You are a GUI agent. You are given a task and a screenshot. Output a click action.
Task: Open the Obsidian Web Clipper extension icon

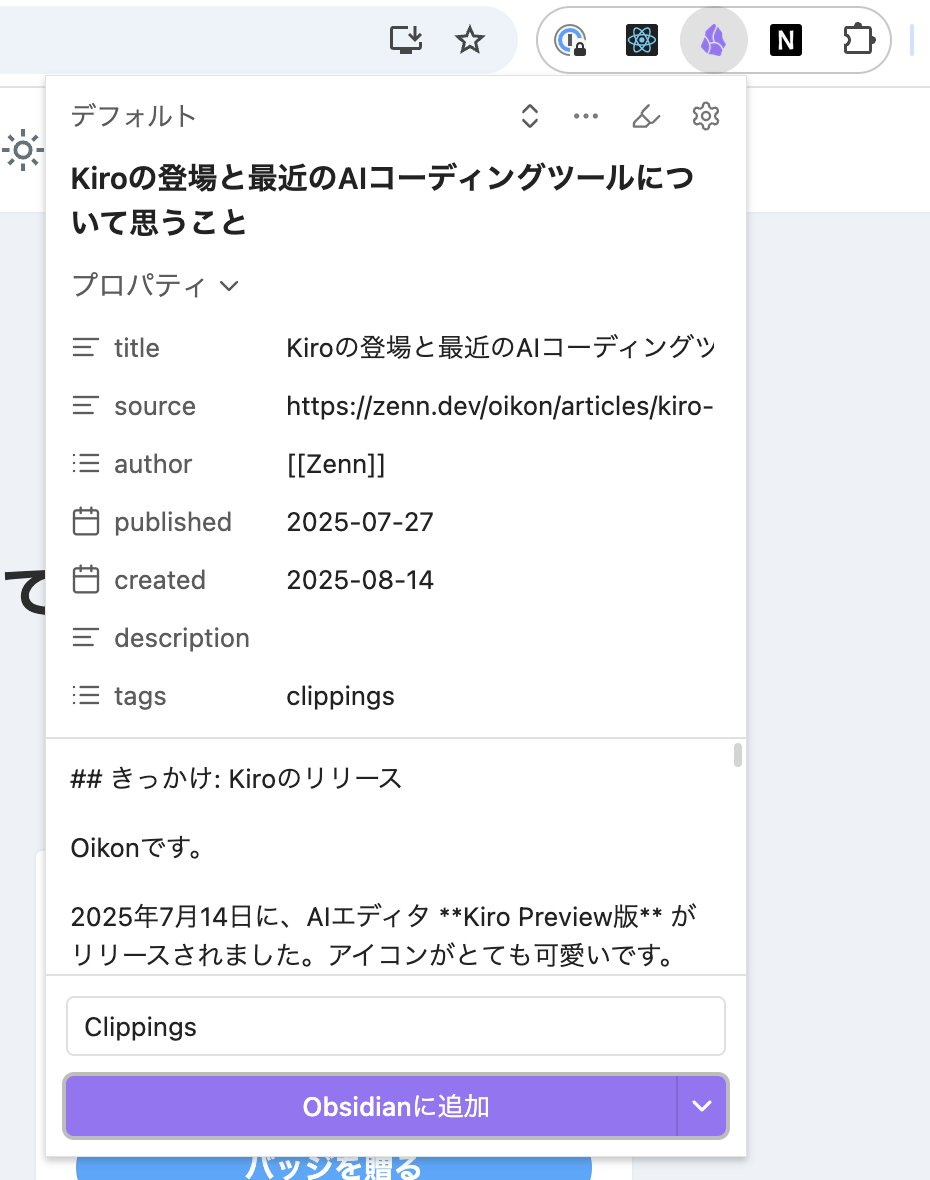713,40
